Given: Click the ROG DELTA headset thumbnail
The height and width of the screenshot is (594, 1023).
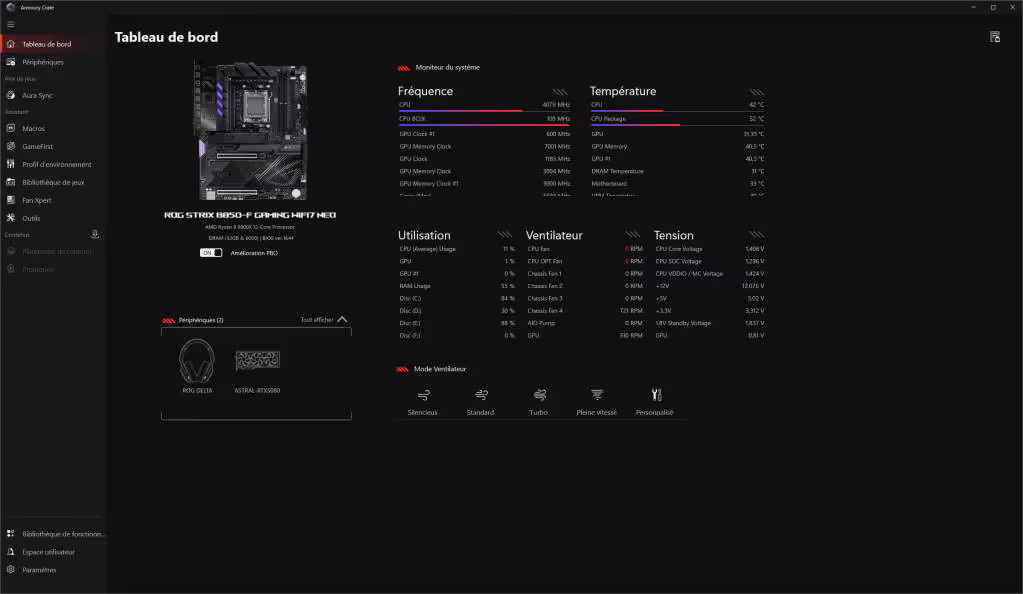Looking at the screenshot, I should click(196, 362).
